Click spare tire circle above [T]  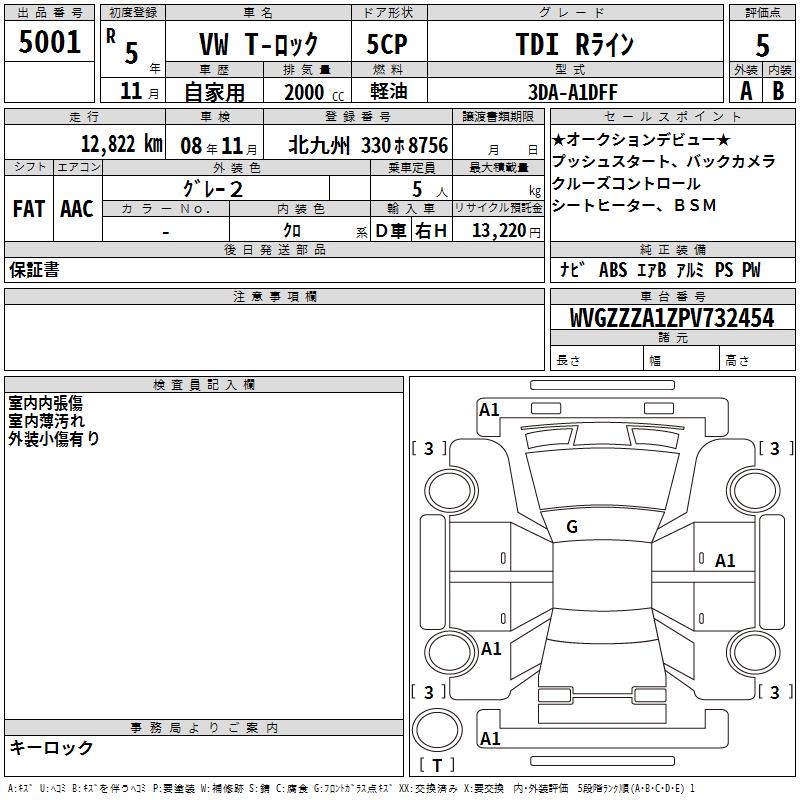437,730
